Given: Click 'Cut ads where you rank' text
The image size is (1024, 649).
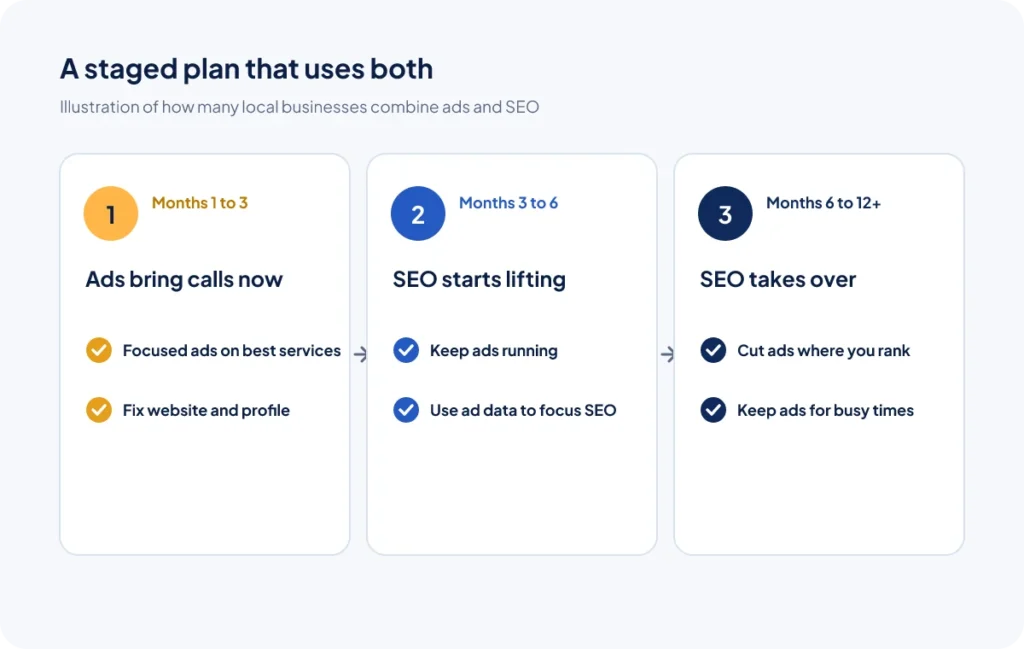Looking at the screenshot, I should point(824,351).
